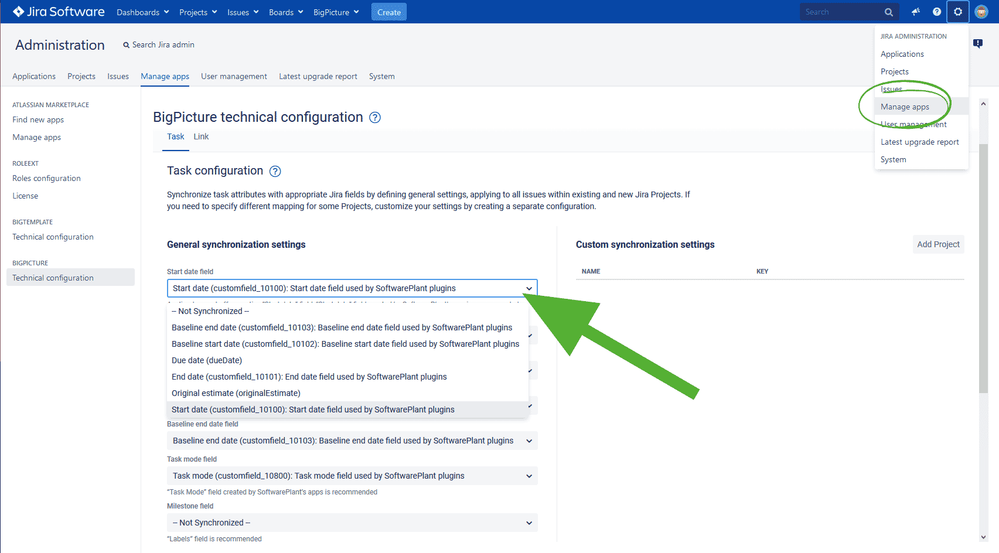Viewport: 999px width, 553px height.
Task: Click help icon beside Task configuration
Action: (x=275, y=171)
